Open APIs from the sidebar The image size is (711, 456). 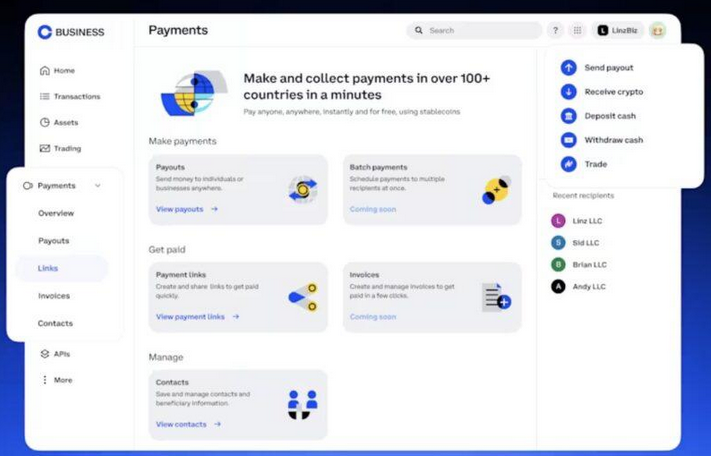pos(55,354)
